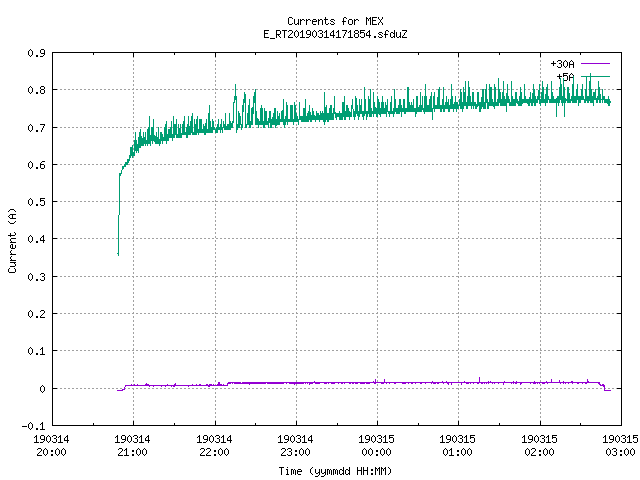Click the 190314 23:00 time tick label

tap(295, 446)
